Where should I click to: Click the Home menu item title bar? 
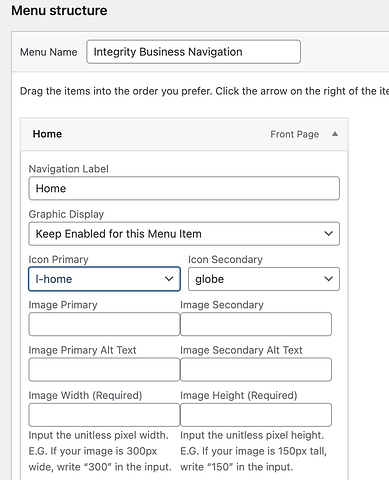point(184,134)
